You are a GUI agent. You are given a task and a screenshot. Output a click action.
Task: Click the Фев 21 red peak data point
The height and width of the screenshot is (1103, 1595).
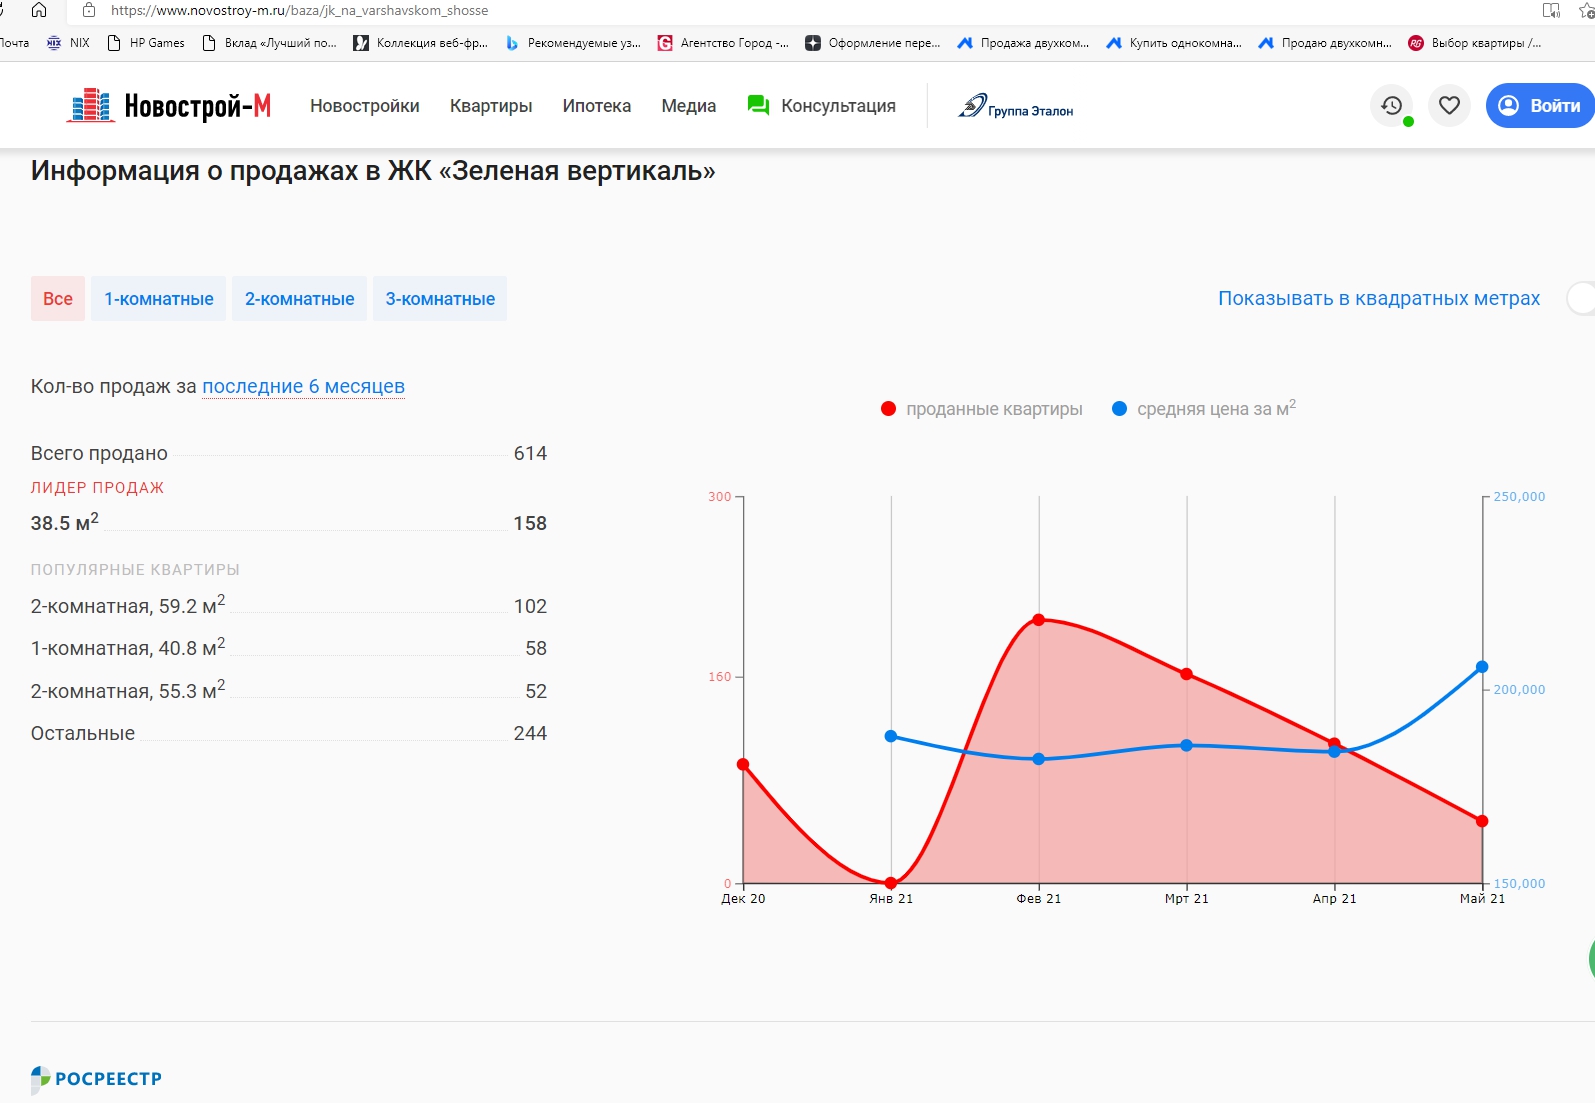(1038, 620)
